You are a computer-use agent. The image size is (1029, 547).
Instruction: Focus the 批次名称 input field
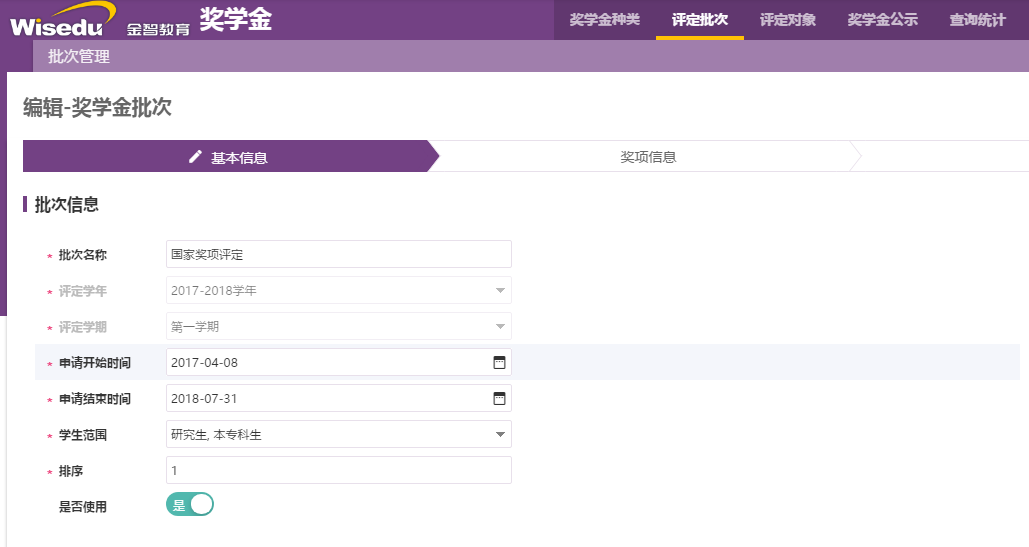339,254
